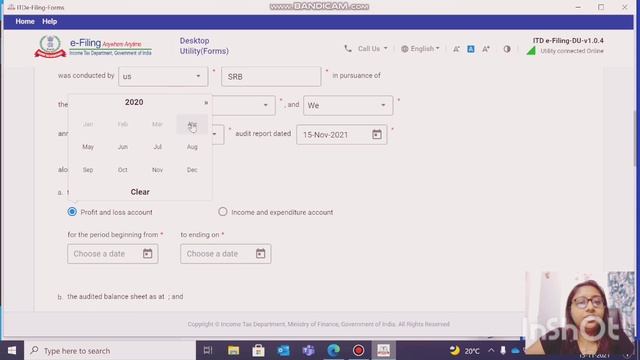Viewport: 640px width, 360px height.
Task: Pick Nov in the month picker
Action: tap(158, 170)
